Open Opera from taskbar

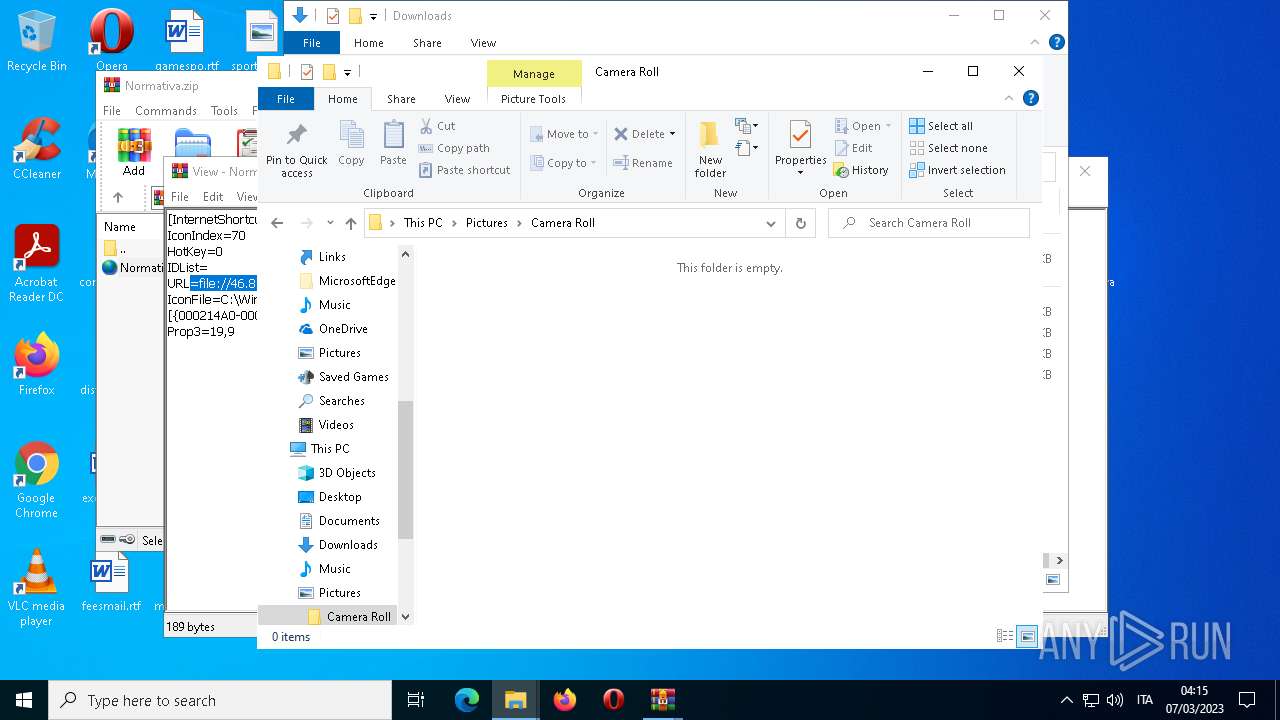(614, 700)
